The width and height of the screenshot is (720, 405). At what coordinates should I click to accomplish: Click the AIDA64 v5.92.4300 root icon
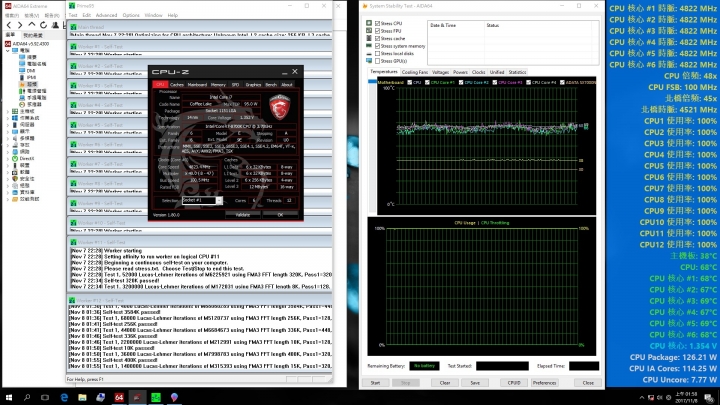tap(8, 44)
